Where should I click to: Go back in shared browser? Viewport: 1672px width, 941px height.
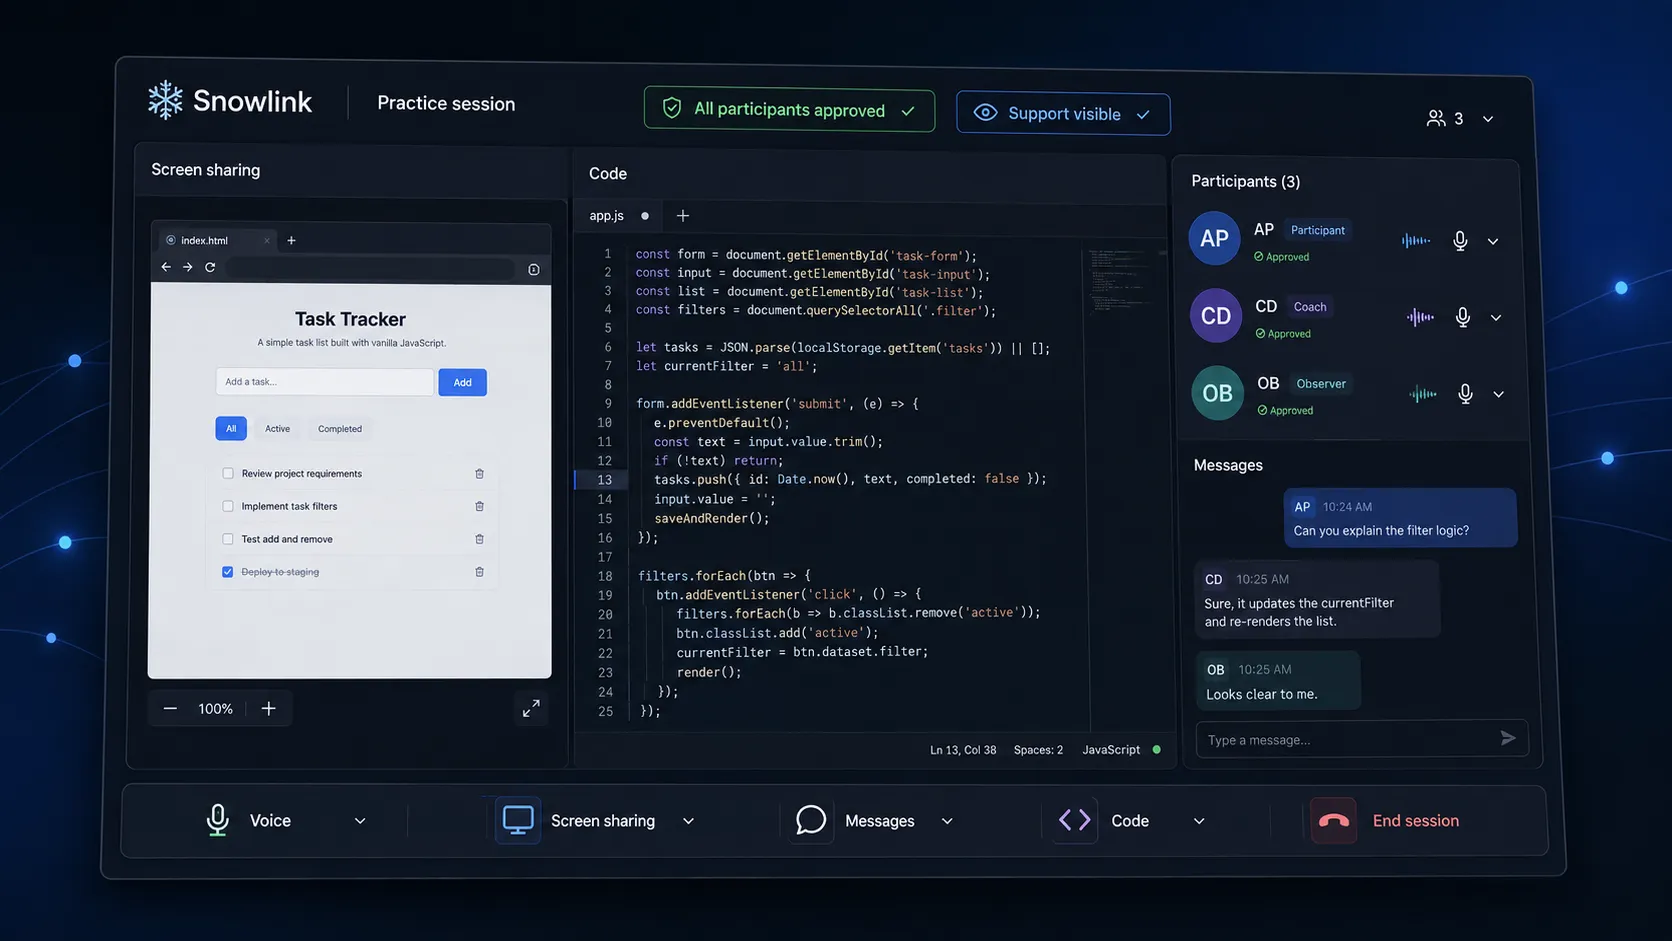tap(166, 267)
